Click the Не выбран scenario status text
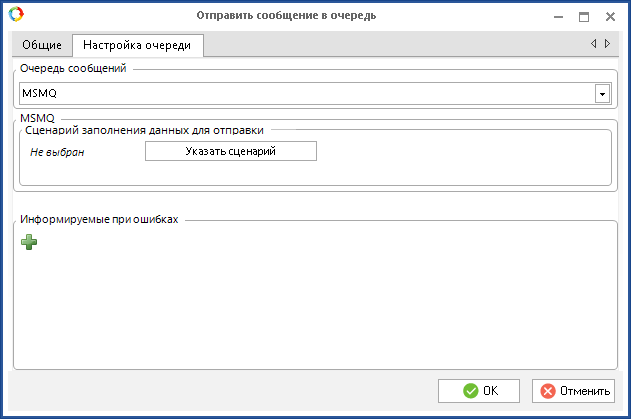This screenshot has width=631, height=419. pos(57,152)
